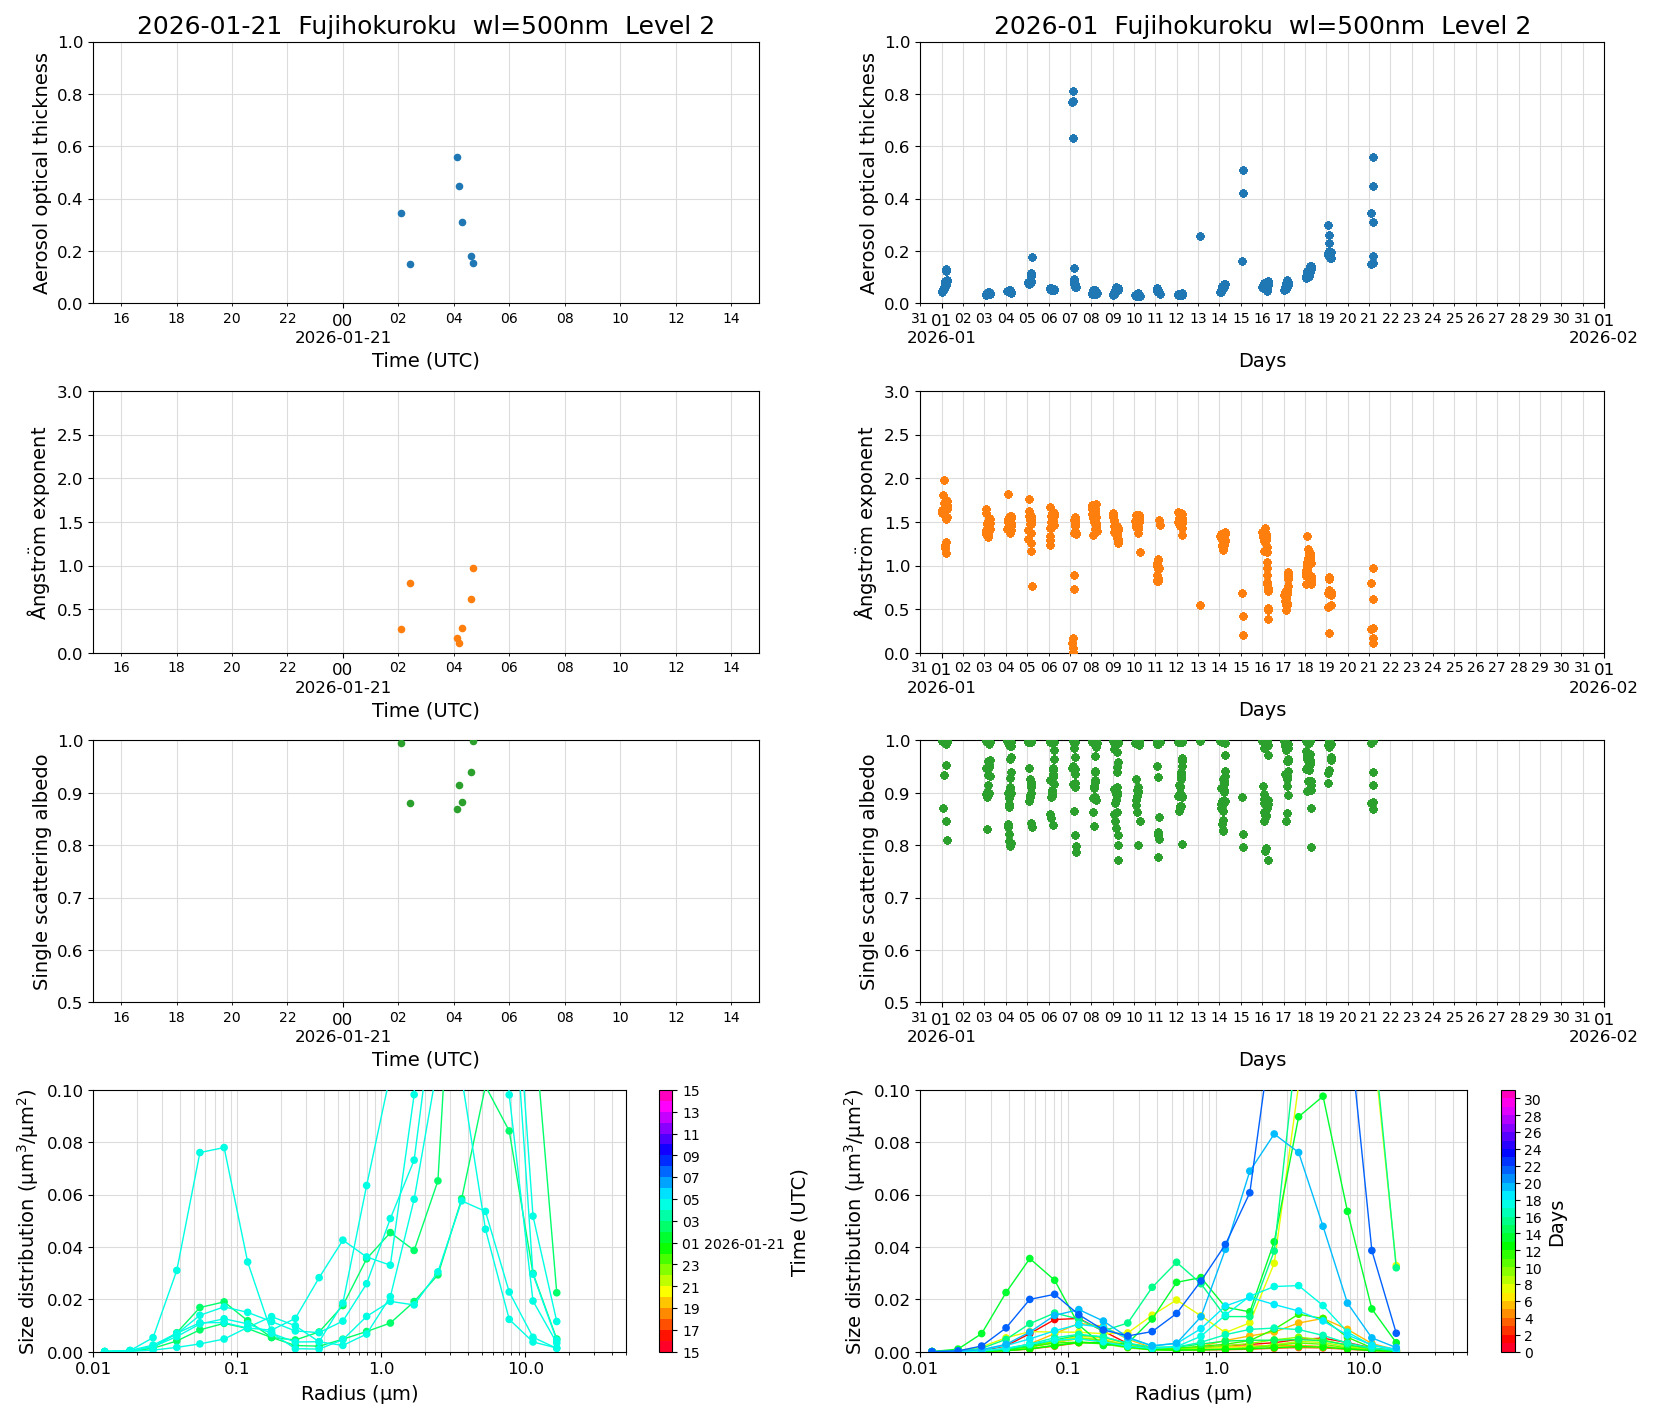Click the Time (UTC) colorbar gradient
The image size is (1654, 1420).
[x=666, y=1220]
